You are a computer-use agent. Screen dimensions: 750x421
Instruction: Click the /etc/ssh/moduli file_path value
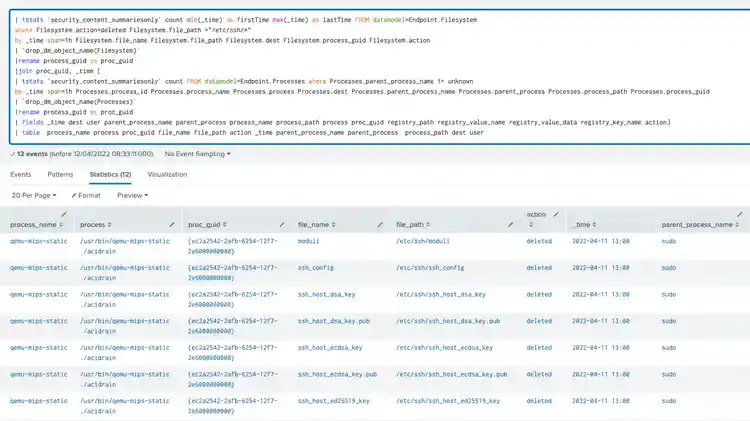[x=425, y=241]
